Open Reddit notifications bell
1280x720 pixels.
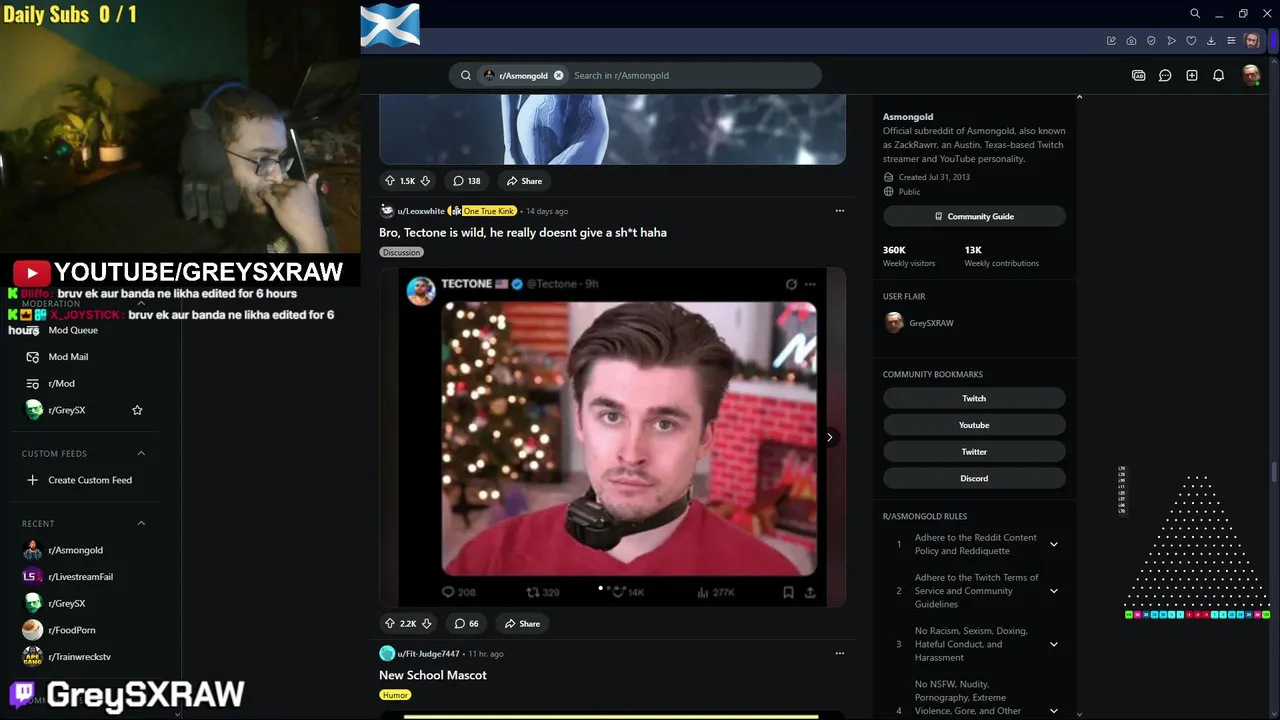[x=1218, y=75]
